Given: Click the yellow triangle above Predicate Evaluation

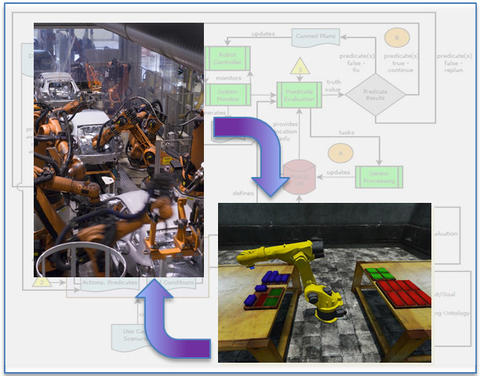Looking at the screenshot, I should (300, 66).
